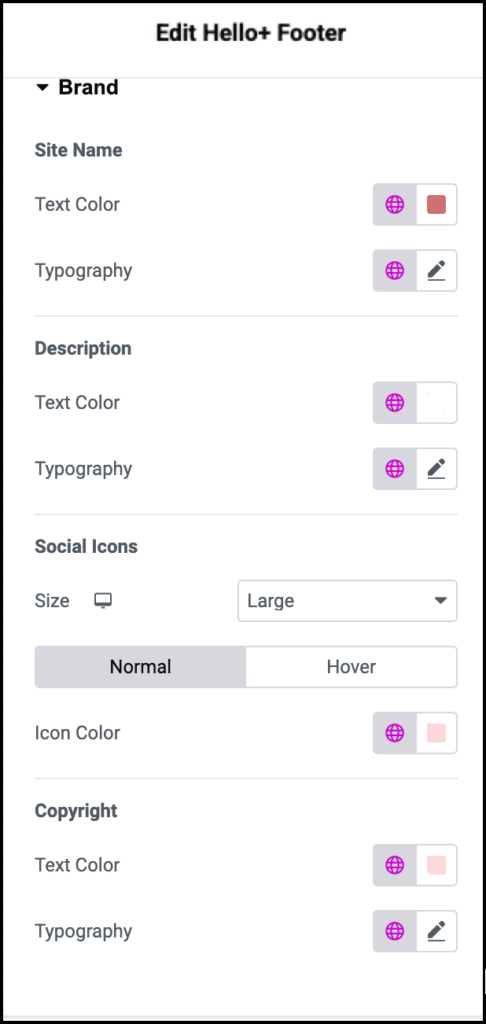The height and width of the screenshot is (1024, 486).
Task: Click the globe icon for Site Name Text Color
Action: [395, 204]
